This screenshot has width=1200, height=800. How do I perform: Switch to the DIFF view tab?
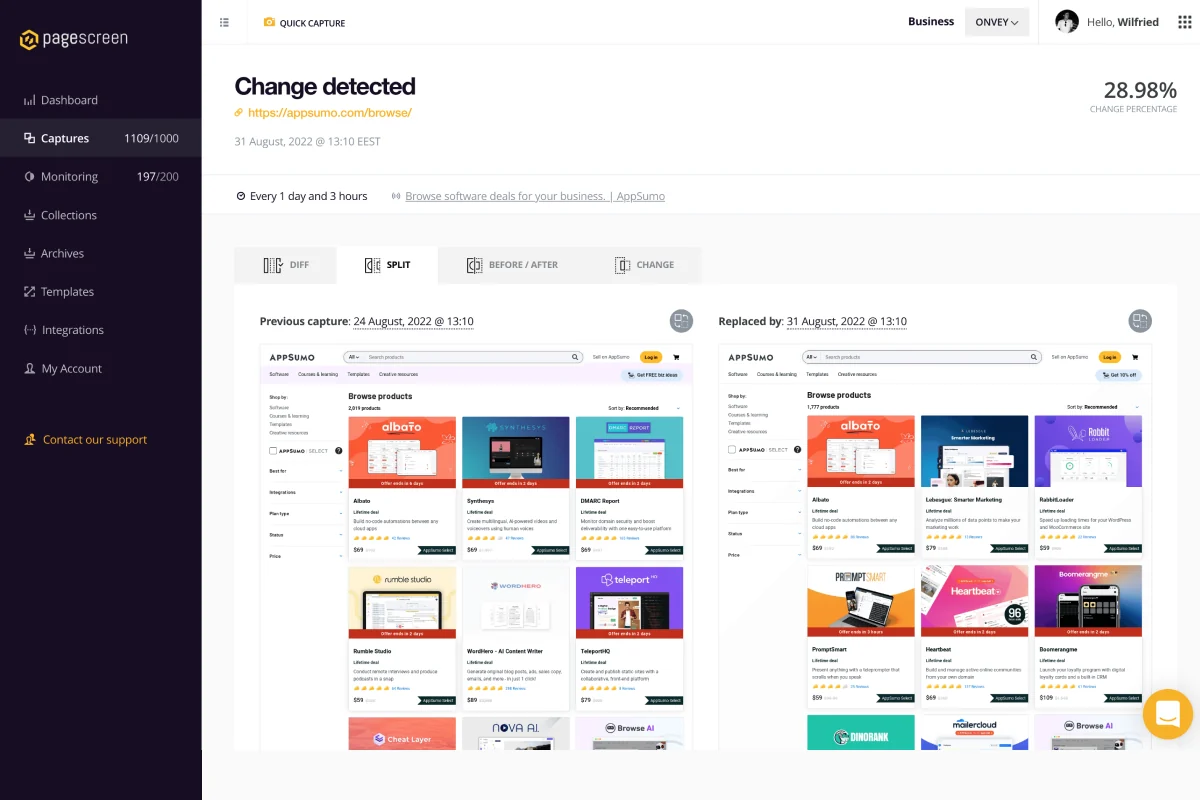pos(286,265)
